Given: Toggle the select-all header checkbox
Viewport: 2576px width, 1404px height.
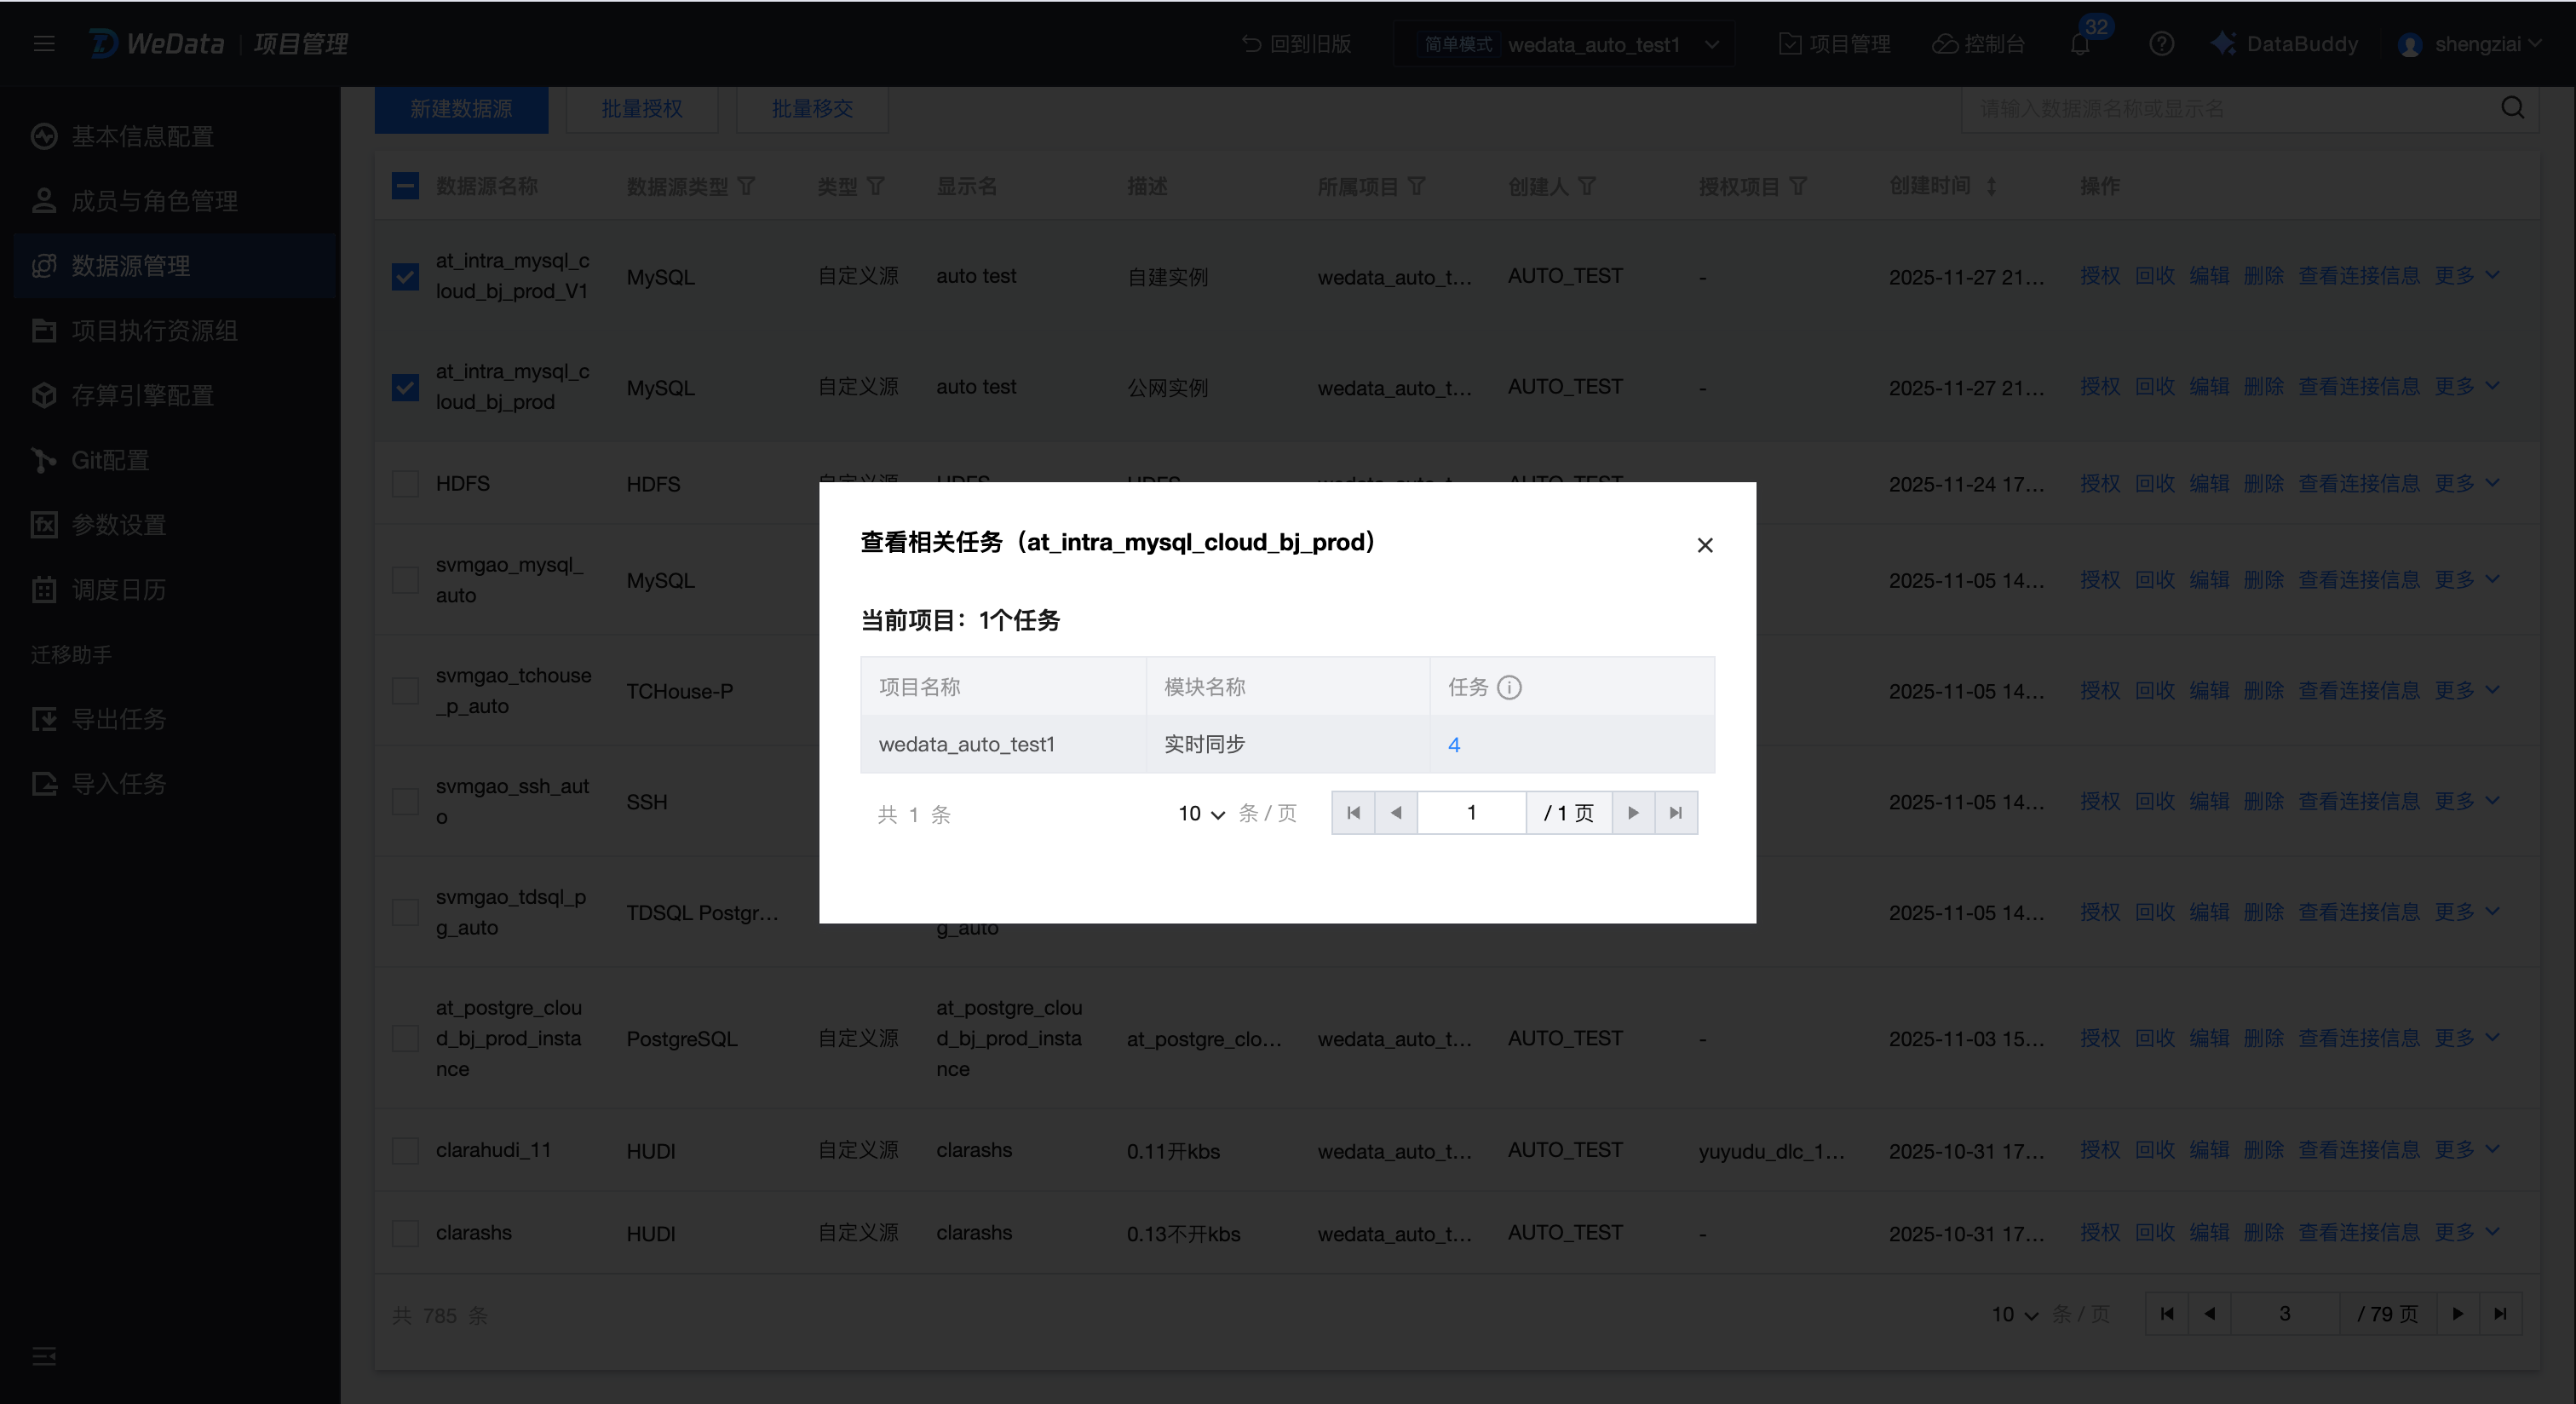Looking at the screenshot, I should click(405, 186).
